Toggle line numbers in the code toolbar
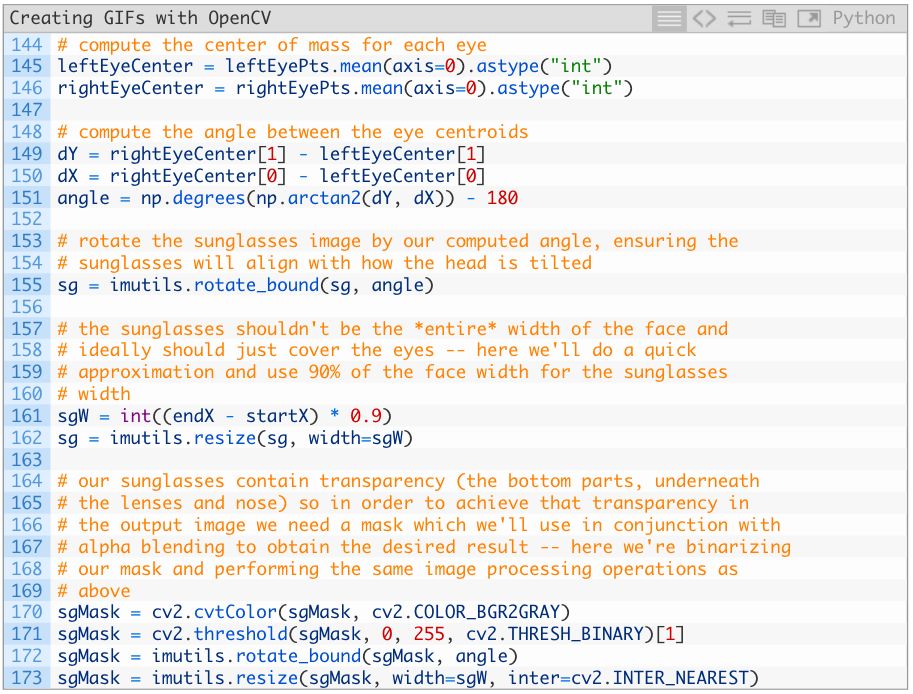 pos(668,19)
